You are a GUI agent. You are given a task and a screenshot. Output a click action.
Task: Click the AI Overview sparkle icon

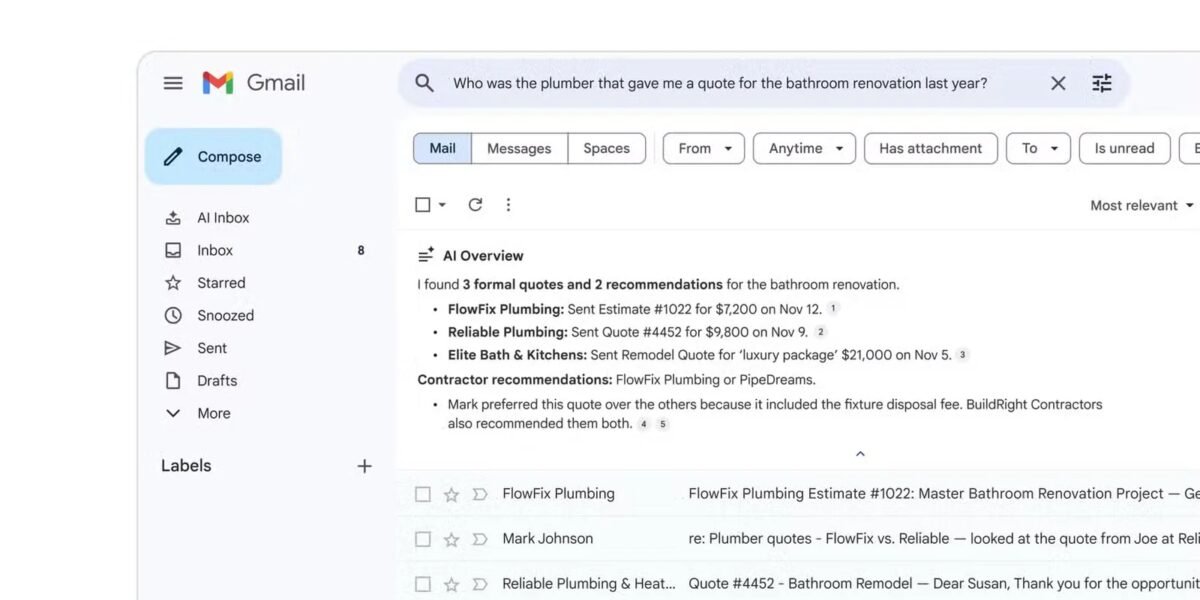click(x=426, y=255)
